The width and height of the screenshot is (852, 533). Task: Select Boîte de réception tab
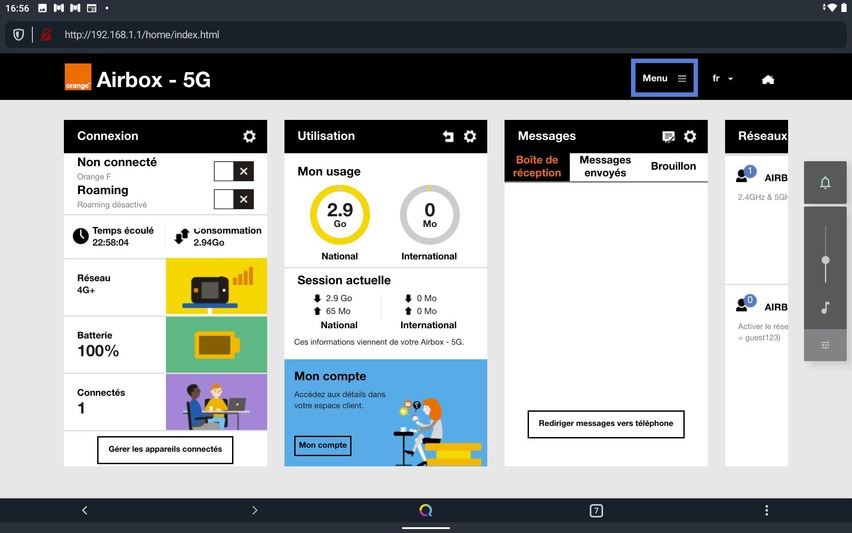click(x=537, y=166)
